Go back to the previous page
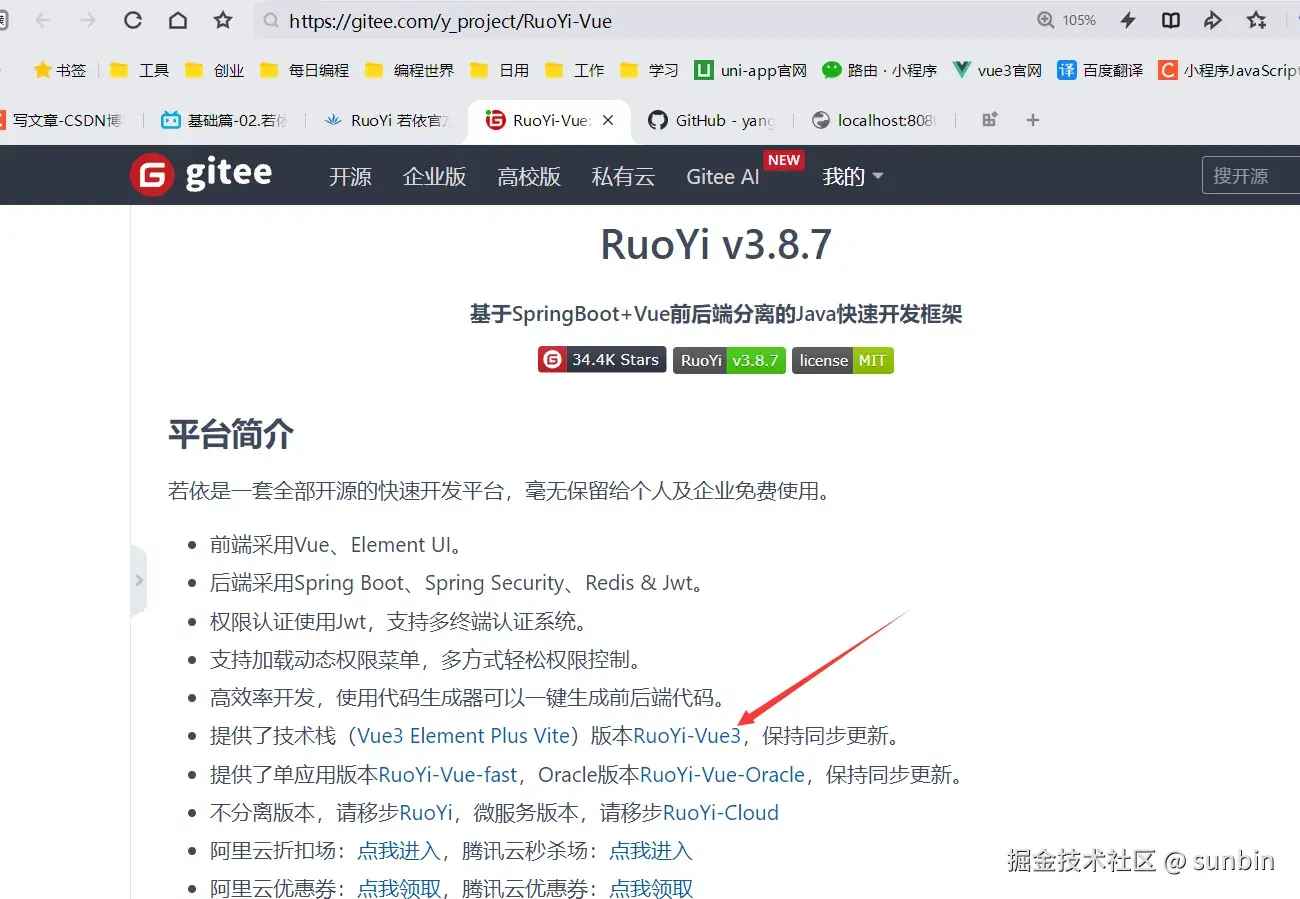This screenshot has height=899, width=1300. click(x=43, y=20)
